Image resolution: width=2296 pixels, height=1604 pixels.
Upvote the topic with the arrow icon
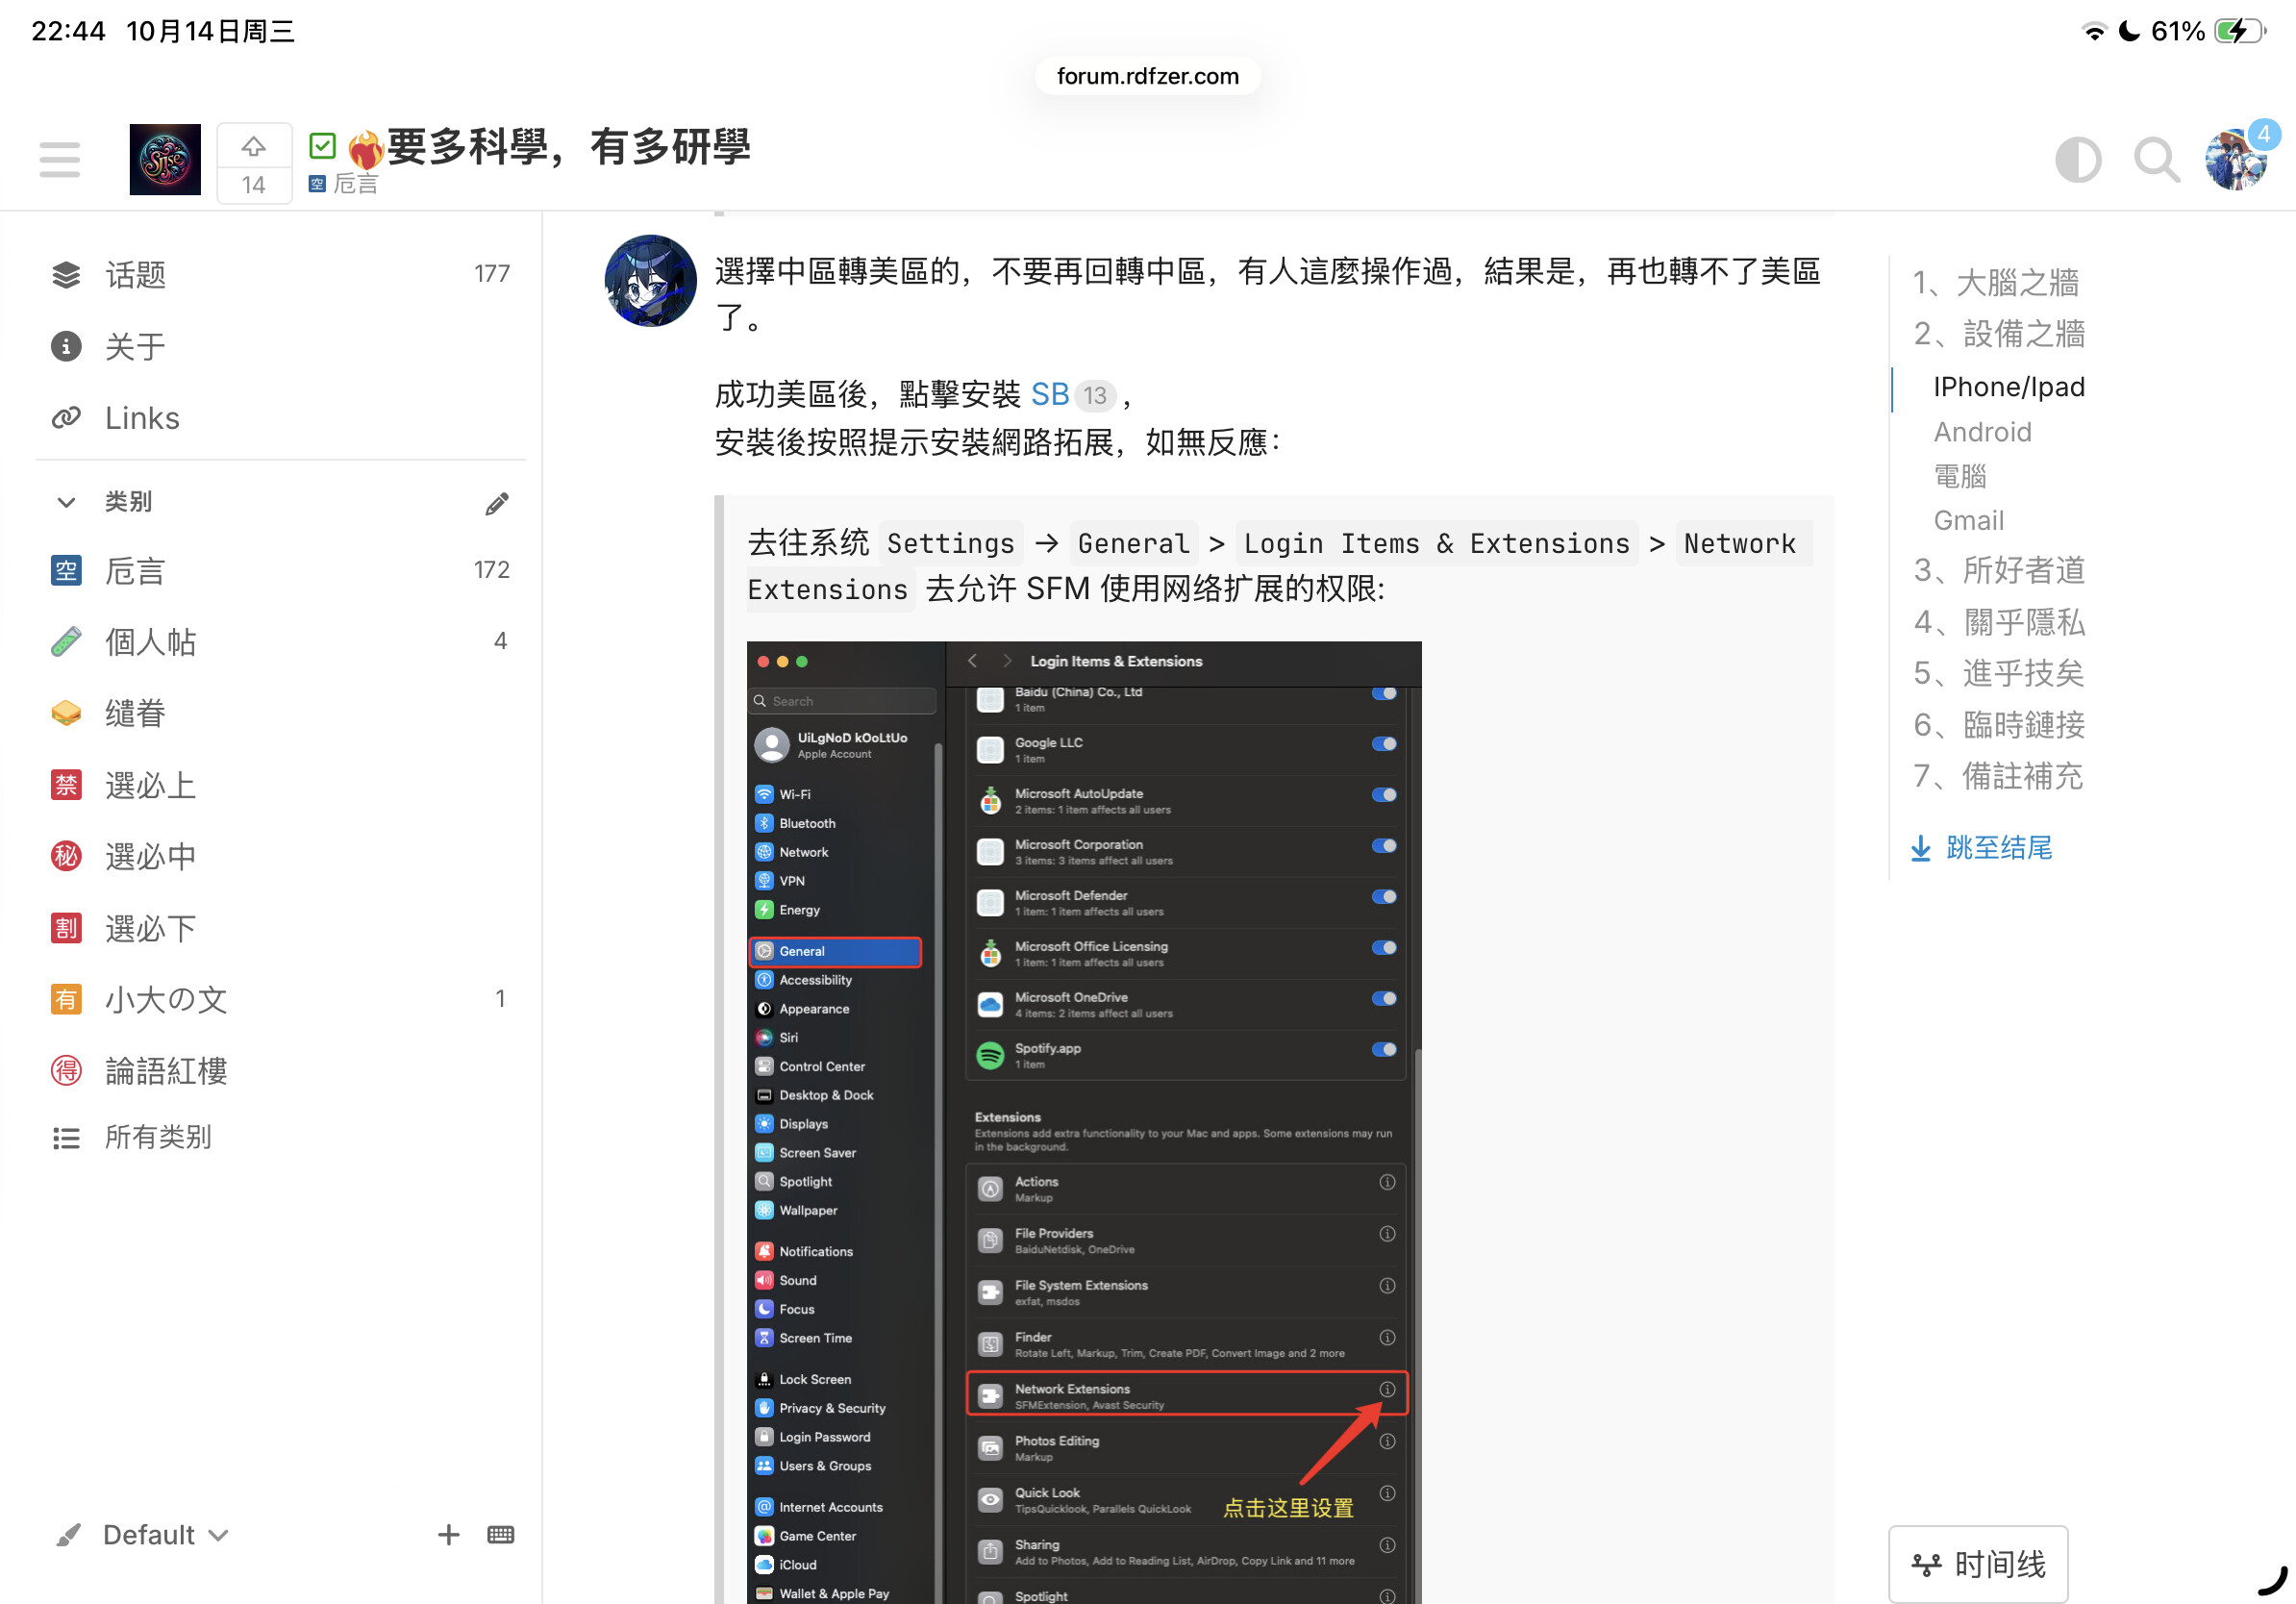[254, 148]
